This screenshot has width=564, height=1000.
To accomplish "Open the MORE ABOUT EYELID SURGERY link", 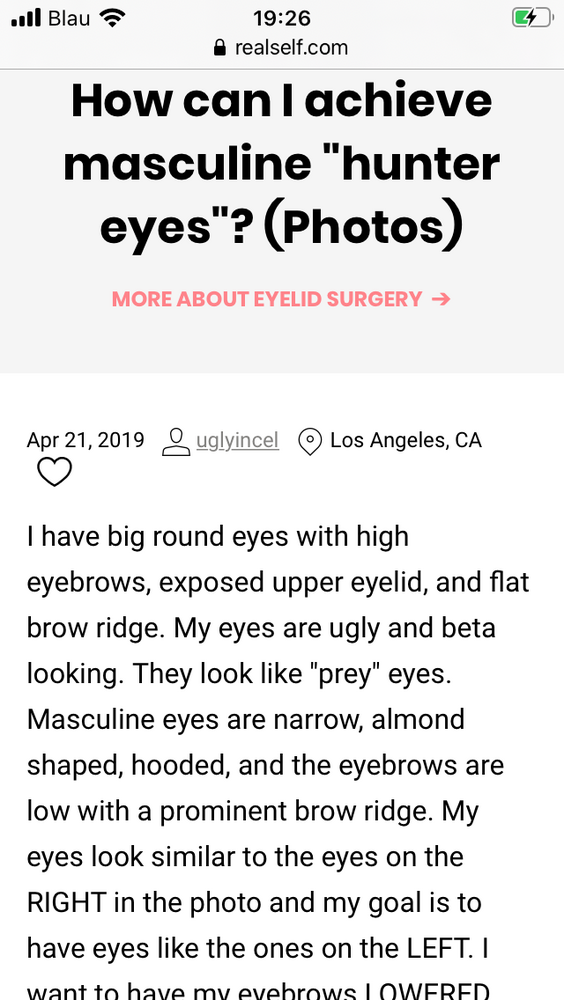I will click(x=281, y=298).
